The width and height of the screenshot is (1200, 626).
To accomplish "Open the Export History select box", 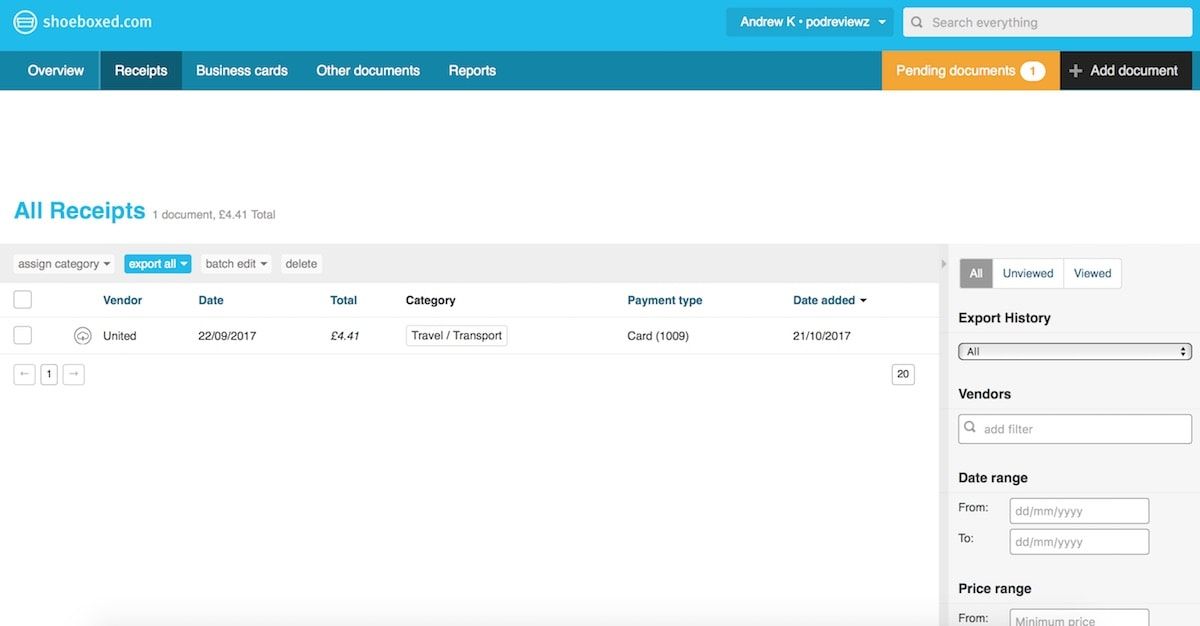I will pyautogui.click(x=1074, y=352).
